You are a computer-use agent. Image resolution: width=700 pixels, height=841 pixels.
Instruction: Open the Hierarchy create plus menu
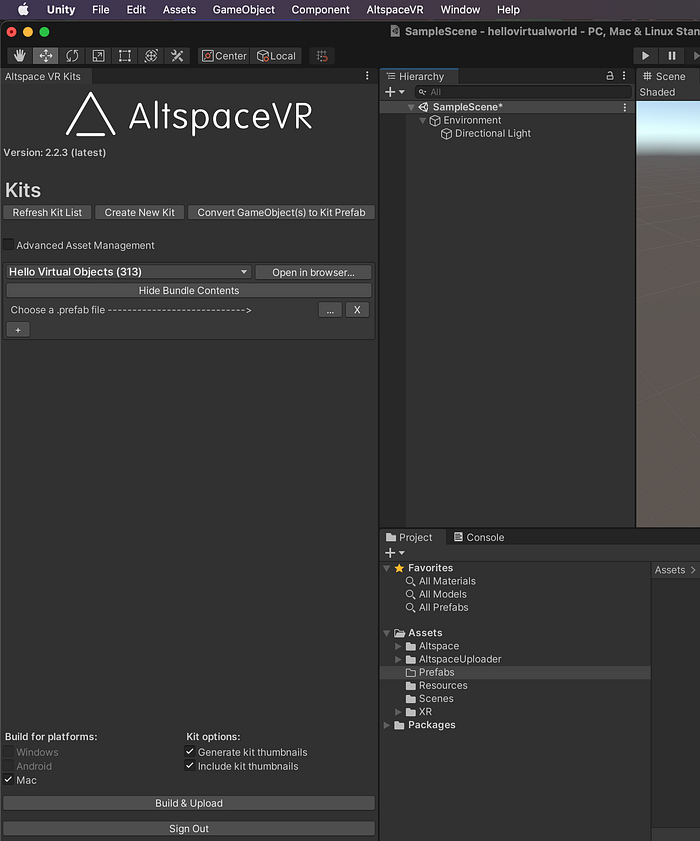(395, 92)
